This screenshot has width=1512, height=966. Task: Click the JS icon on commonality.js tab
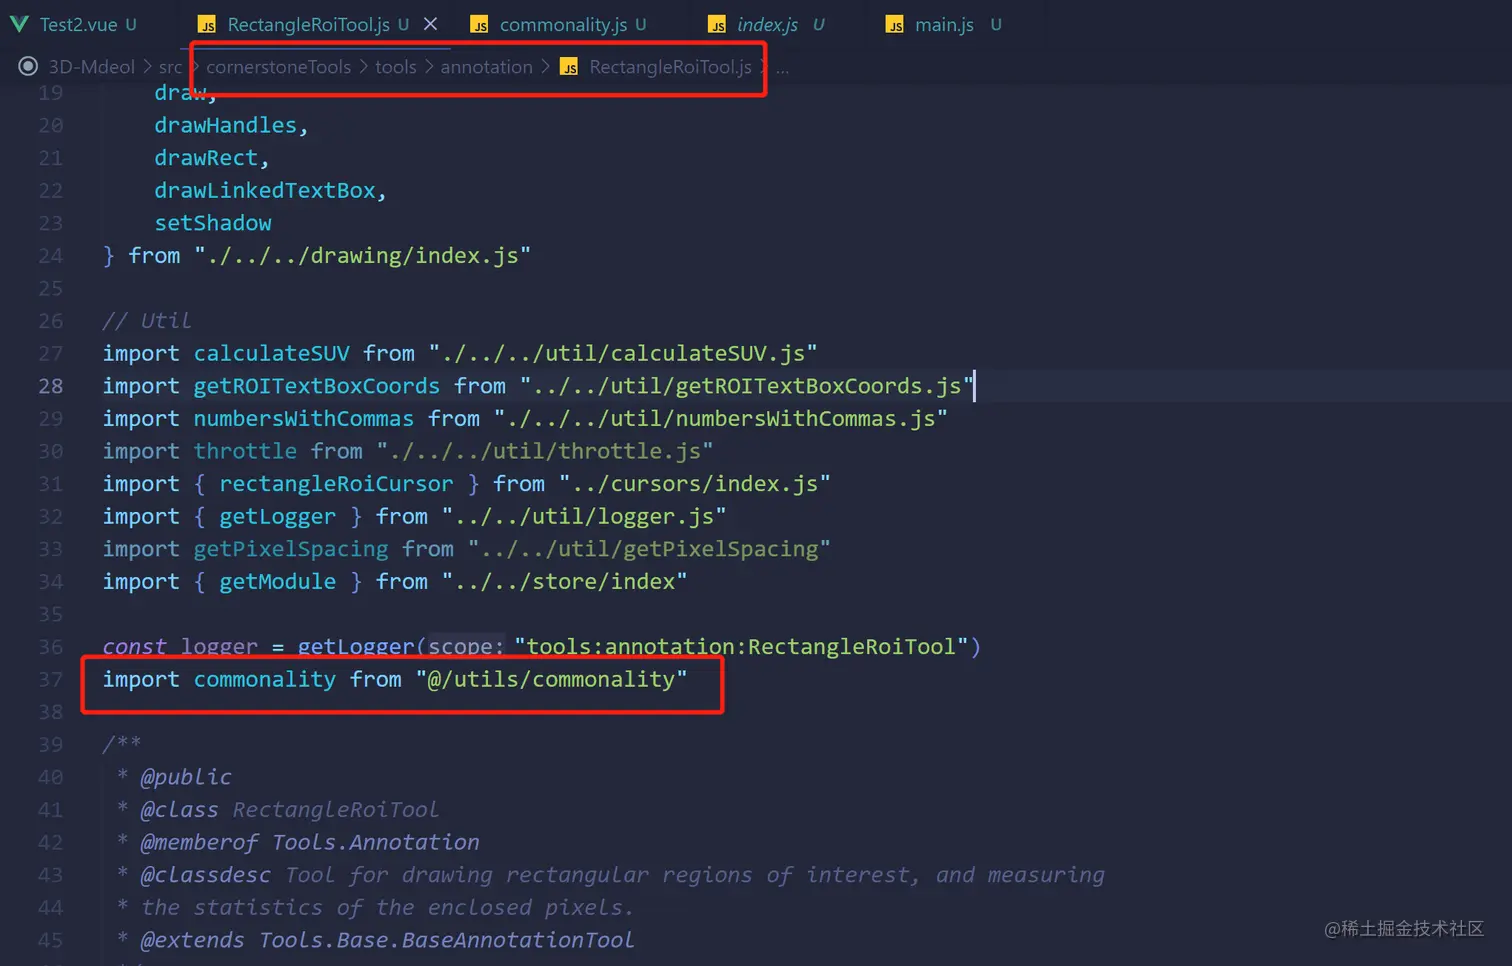pos(479,24)
